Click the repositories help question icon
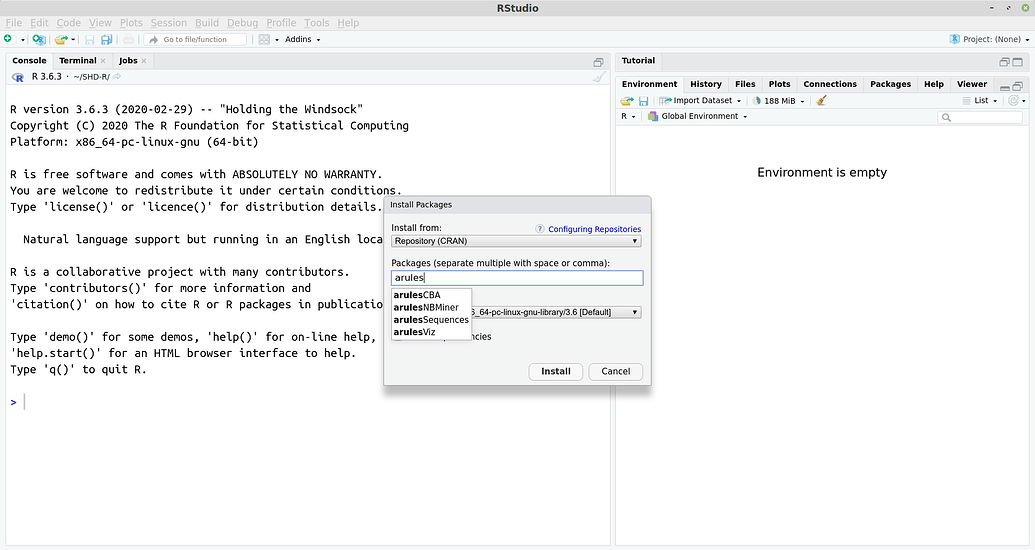1035x550 pixels. point(539,229)
